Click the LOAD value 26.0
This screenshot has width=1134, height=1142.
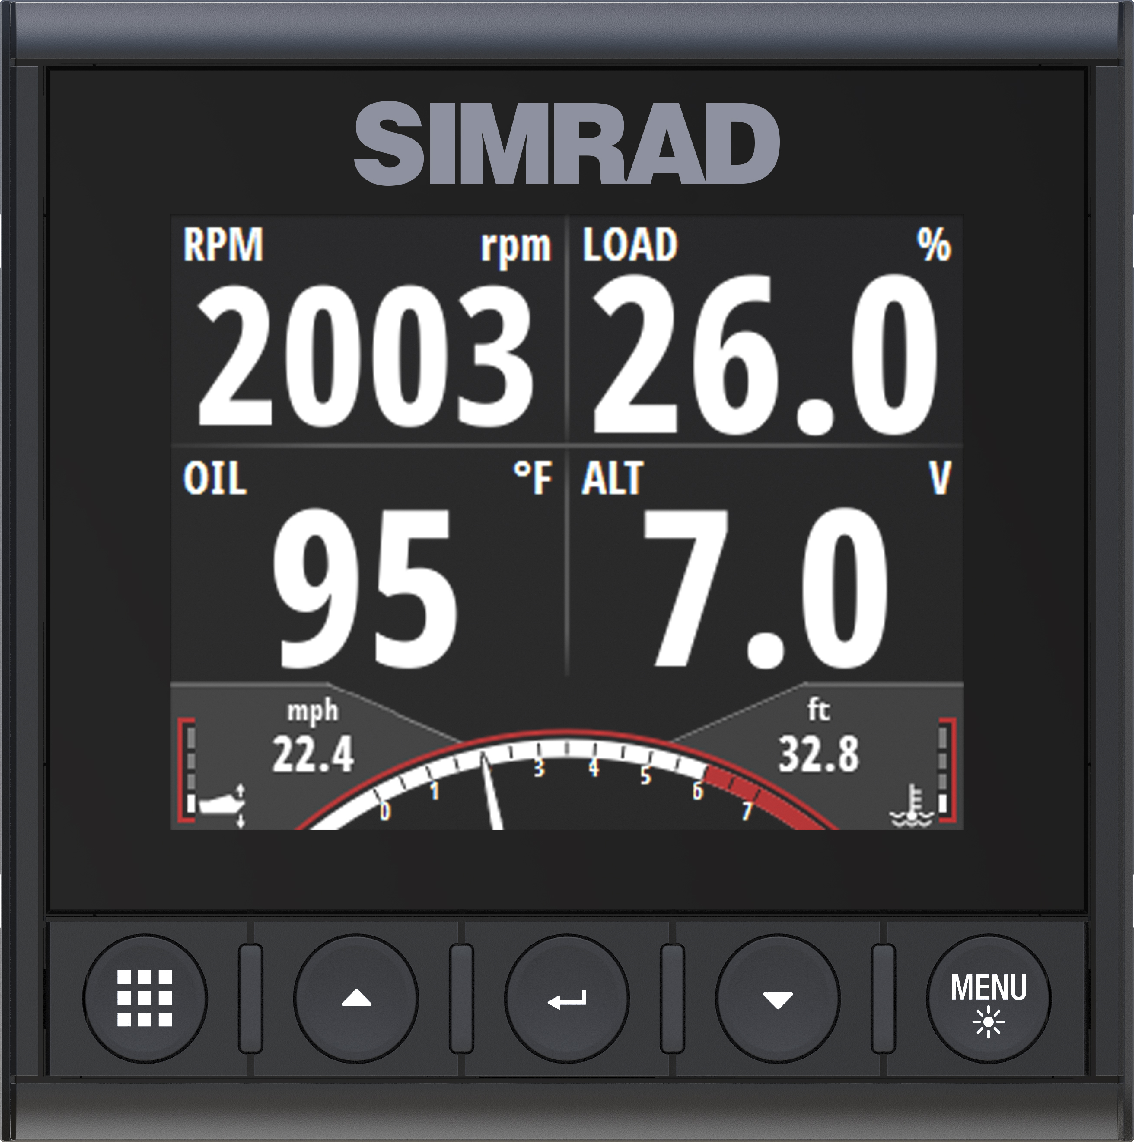pyautogui.click(x=766, y=357)
